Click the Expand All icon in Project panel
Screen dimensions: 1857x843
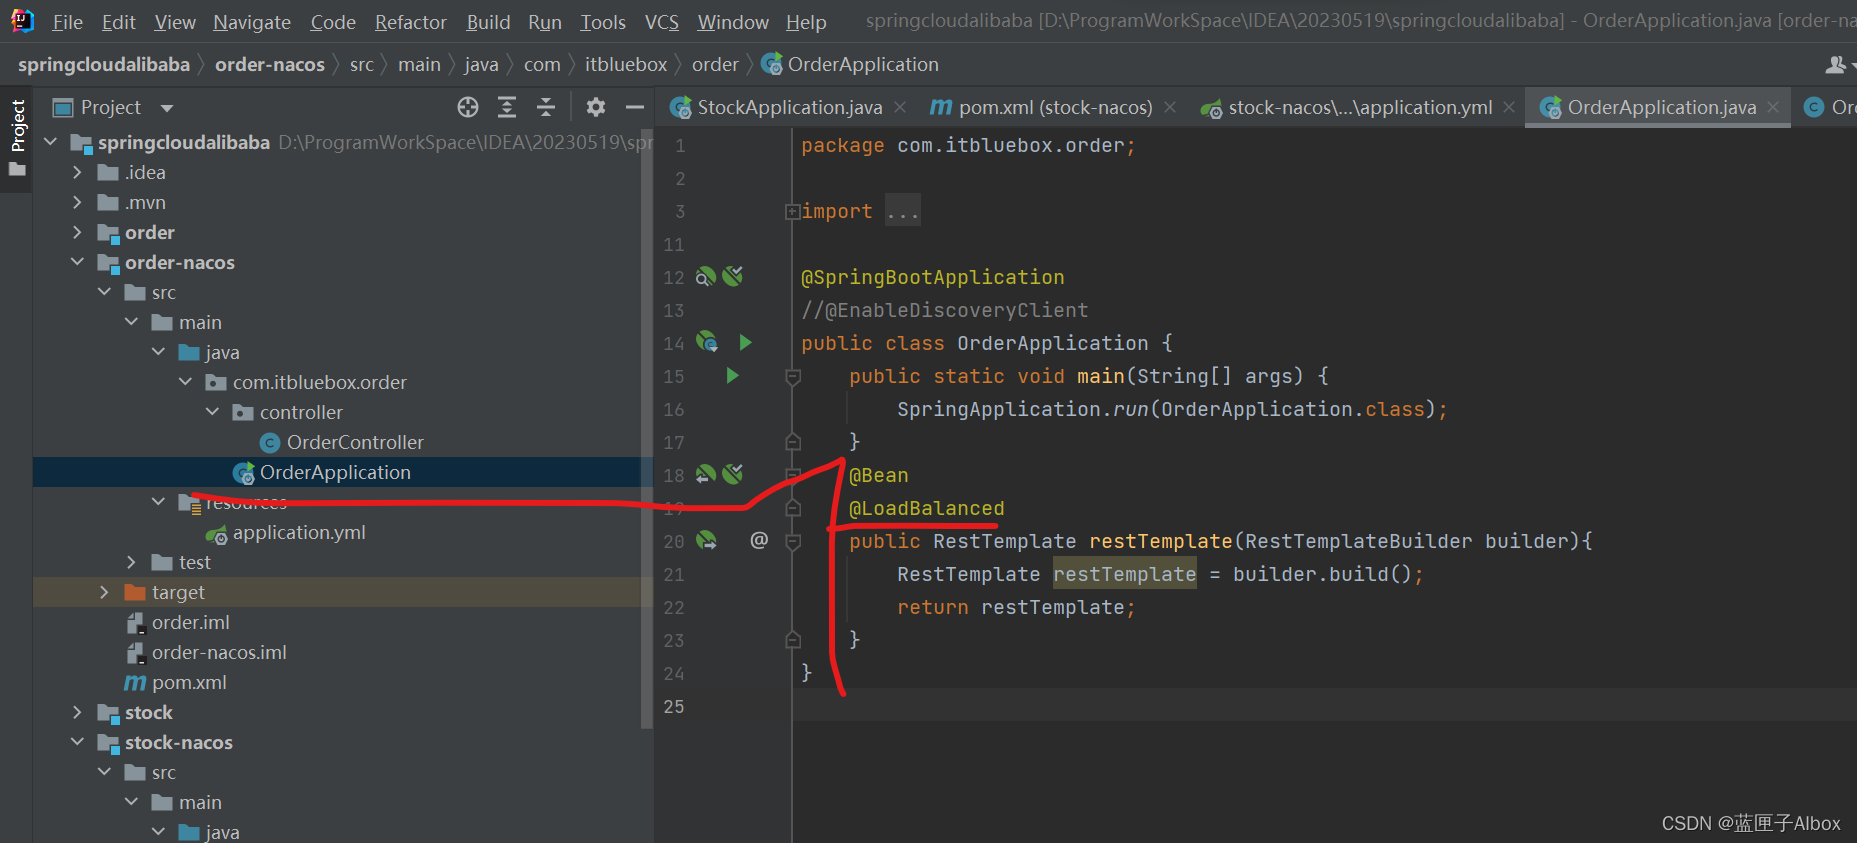coord(507,107)
